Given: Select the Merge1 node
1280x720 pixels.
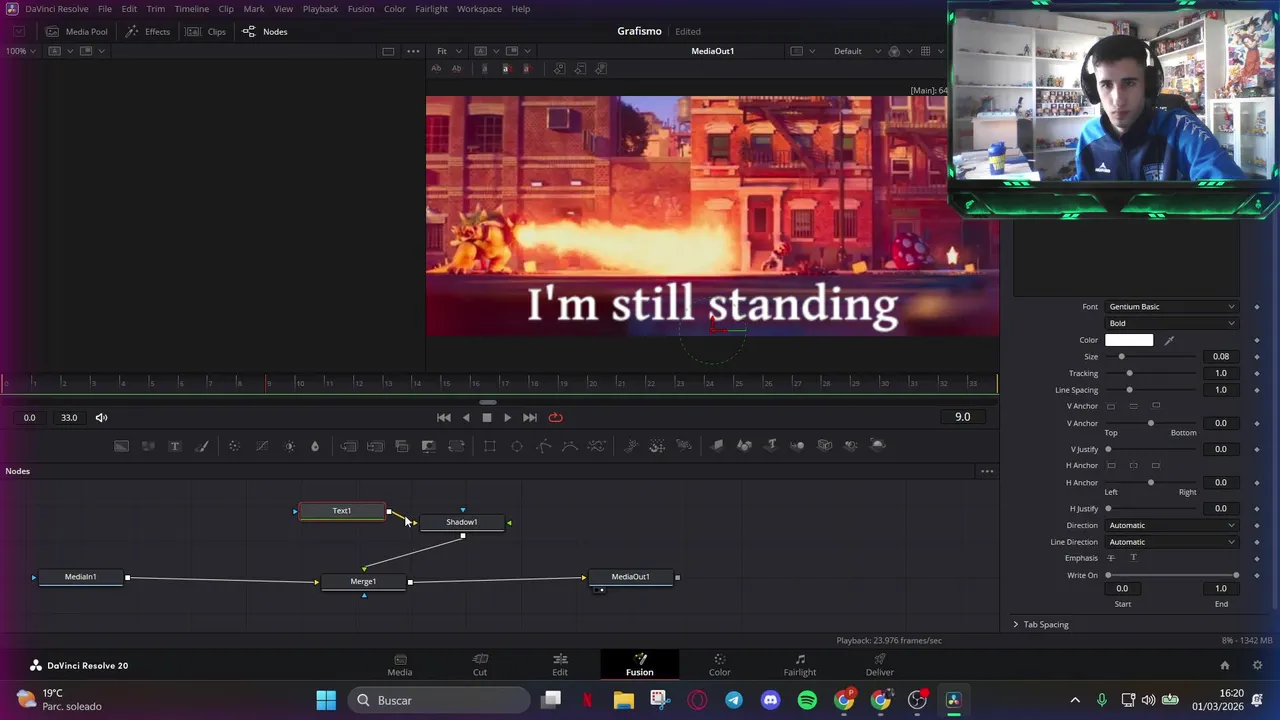Looking at the screenshot, I should pyautogui.click(x=363, y=582).
